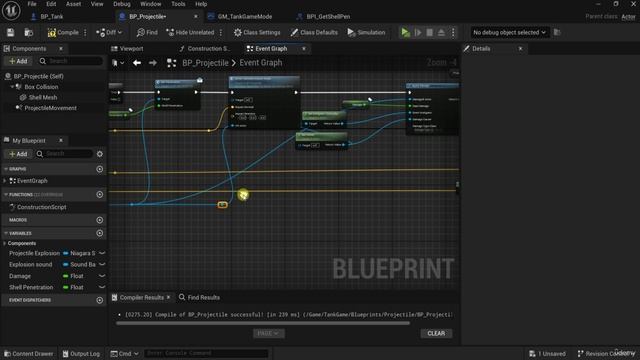Open the debug object selector dropdown
Screen dimensions: 640x360
[x=509, y=33]
